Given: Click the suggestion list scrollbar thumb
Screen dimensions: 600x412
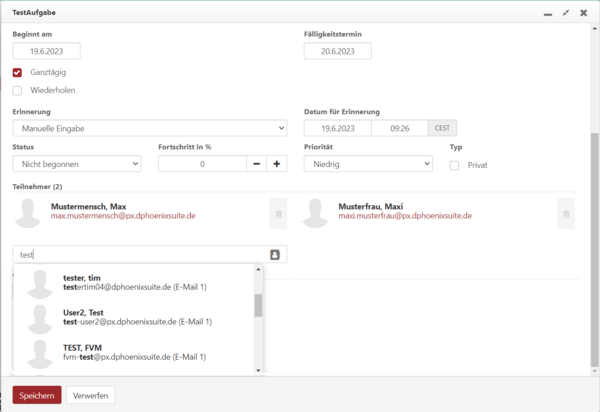Looking at the screenshot, I should pos(258,305).
